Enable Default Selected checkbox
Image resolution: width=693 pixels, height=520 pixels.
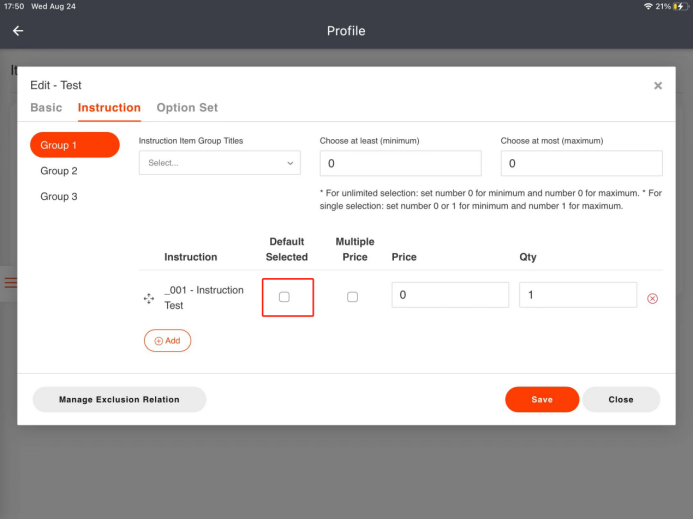(284, 297)
